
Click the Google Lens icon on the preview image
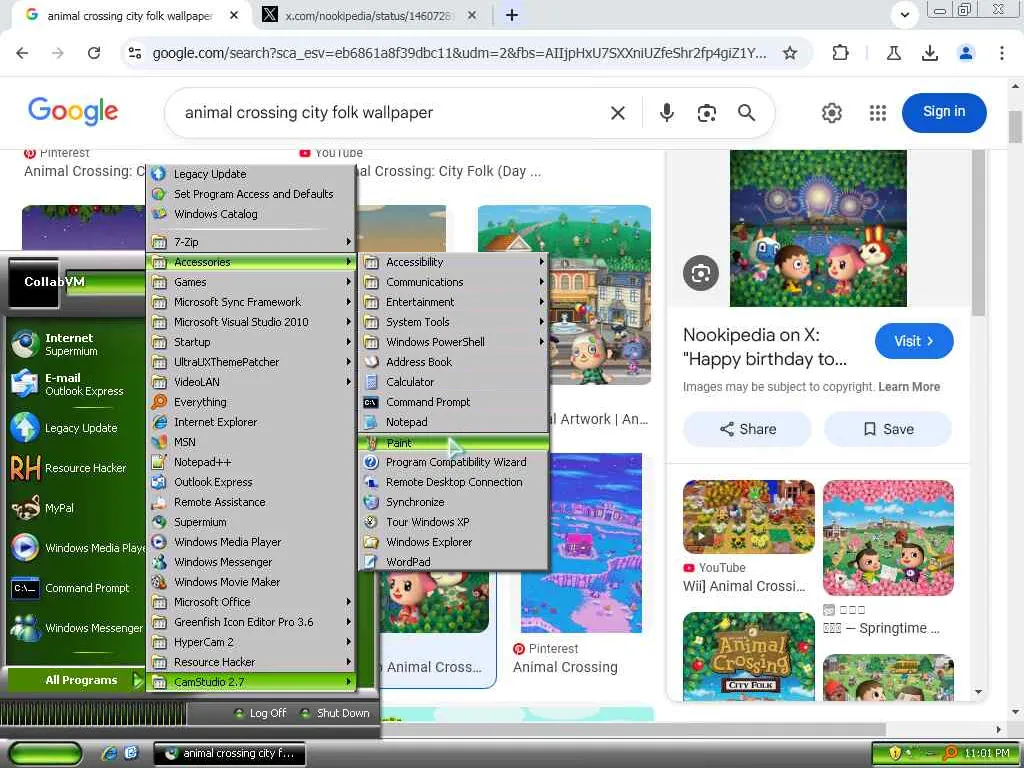[701, 273]
